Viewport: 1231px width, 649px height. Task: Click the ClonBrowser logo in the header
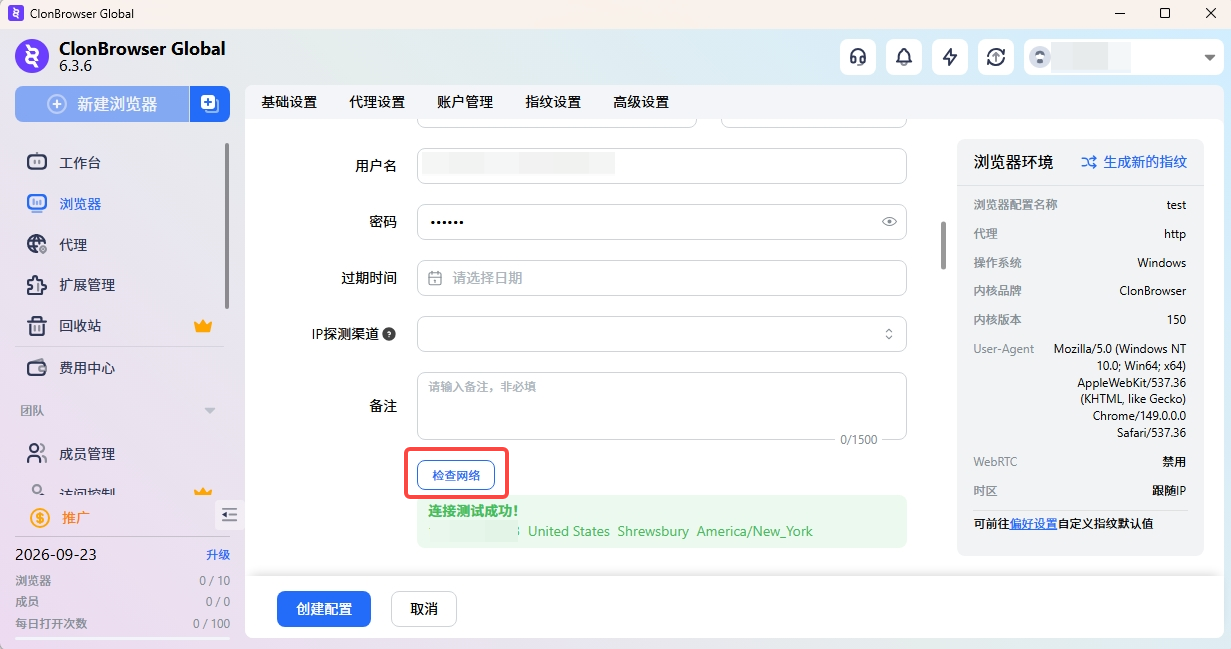point(32,56)
